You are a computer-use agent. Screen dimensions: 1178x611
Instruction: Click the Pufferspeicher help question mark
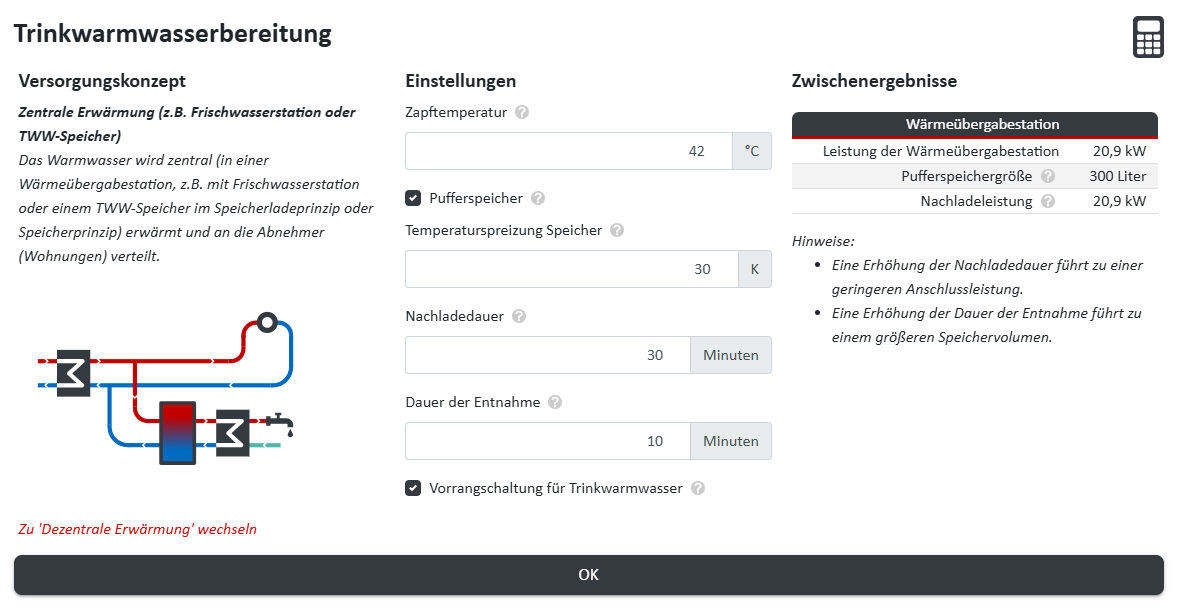point(538,198)
